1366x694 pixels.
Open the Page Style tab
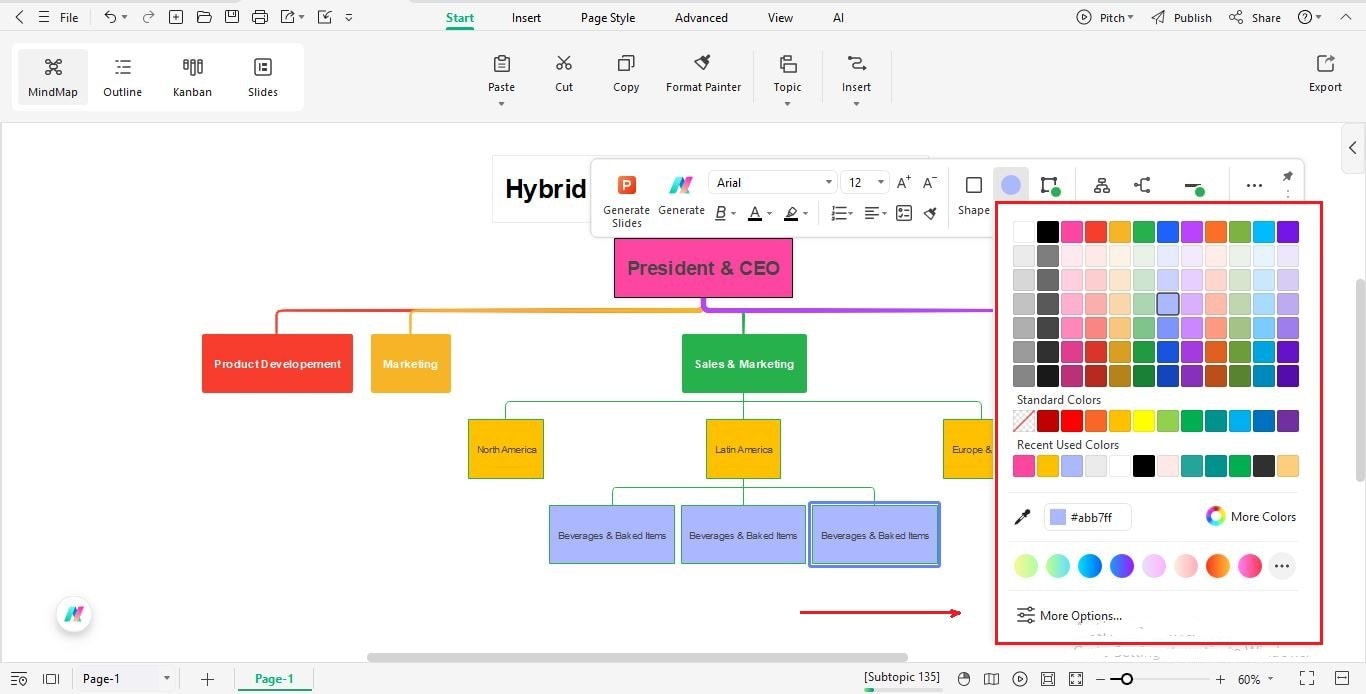(x=608, y=18)
